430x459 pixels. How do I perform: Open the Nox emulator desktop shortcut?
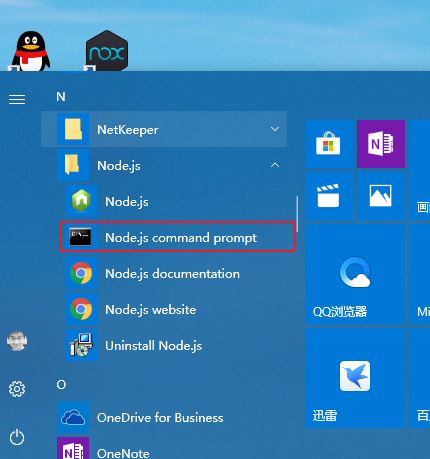click(107, 51)
